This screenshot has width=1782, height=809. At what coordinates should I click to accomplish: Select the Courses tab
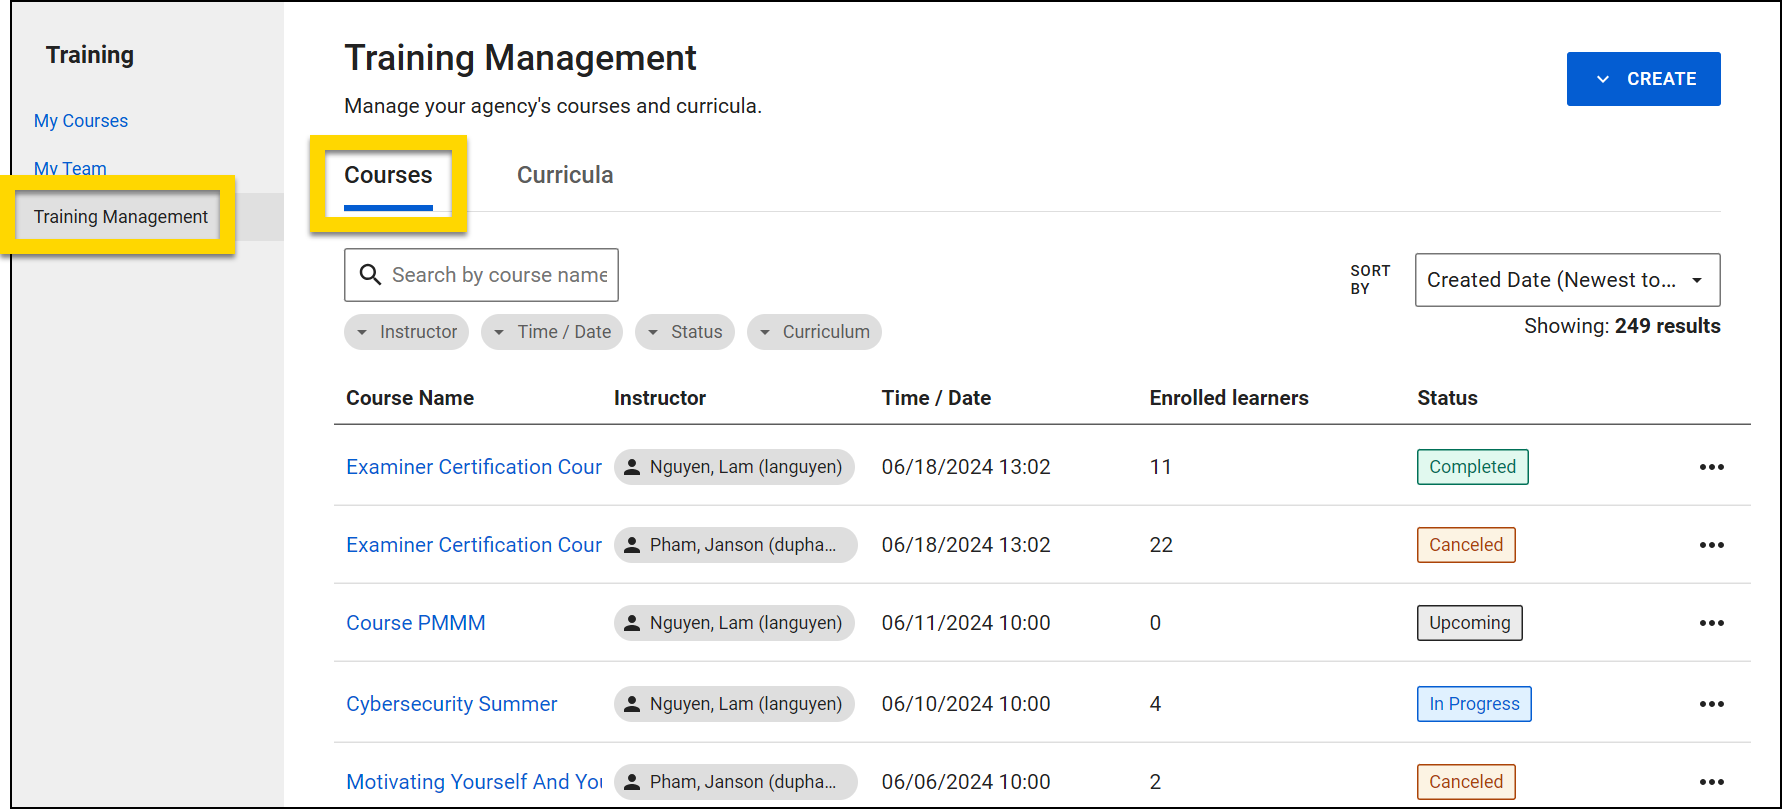[x=388, y=175]
